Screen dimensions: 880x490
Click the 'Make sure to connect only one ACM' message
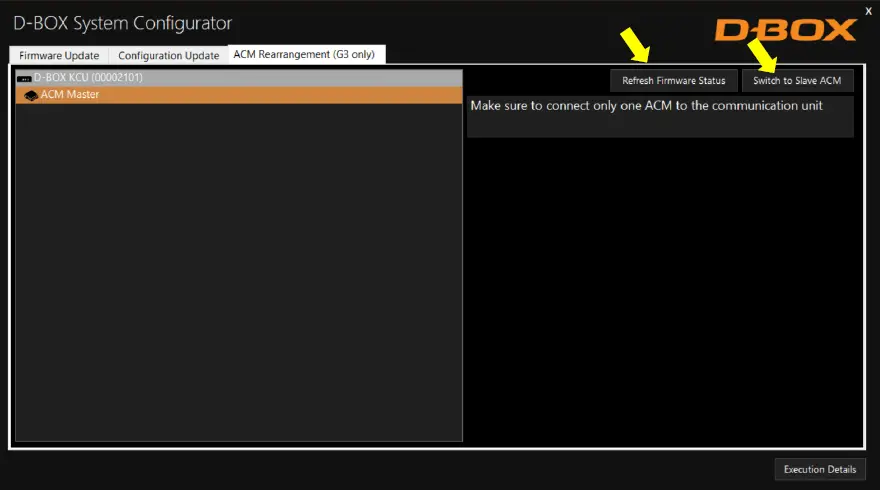pyautogui.click(x=647, y=106)
